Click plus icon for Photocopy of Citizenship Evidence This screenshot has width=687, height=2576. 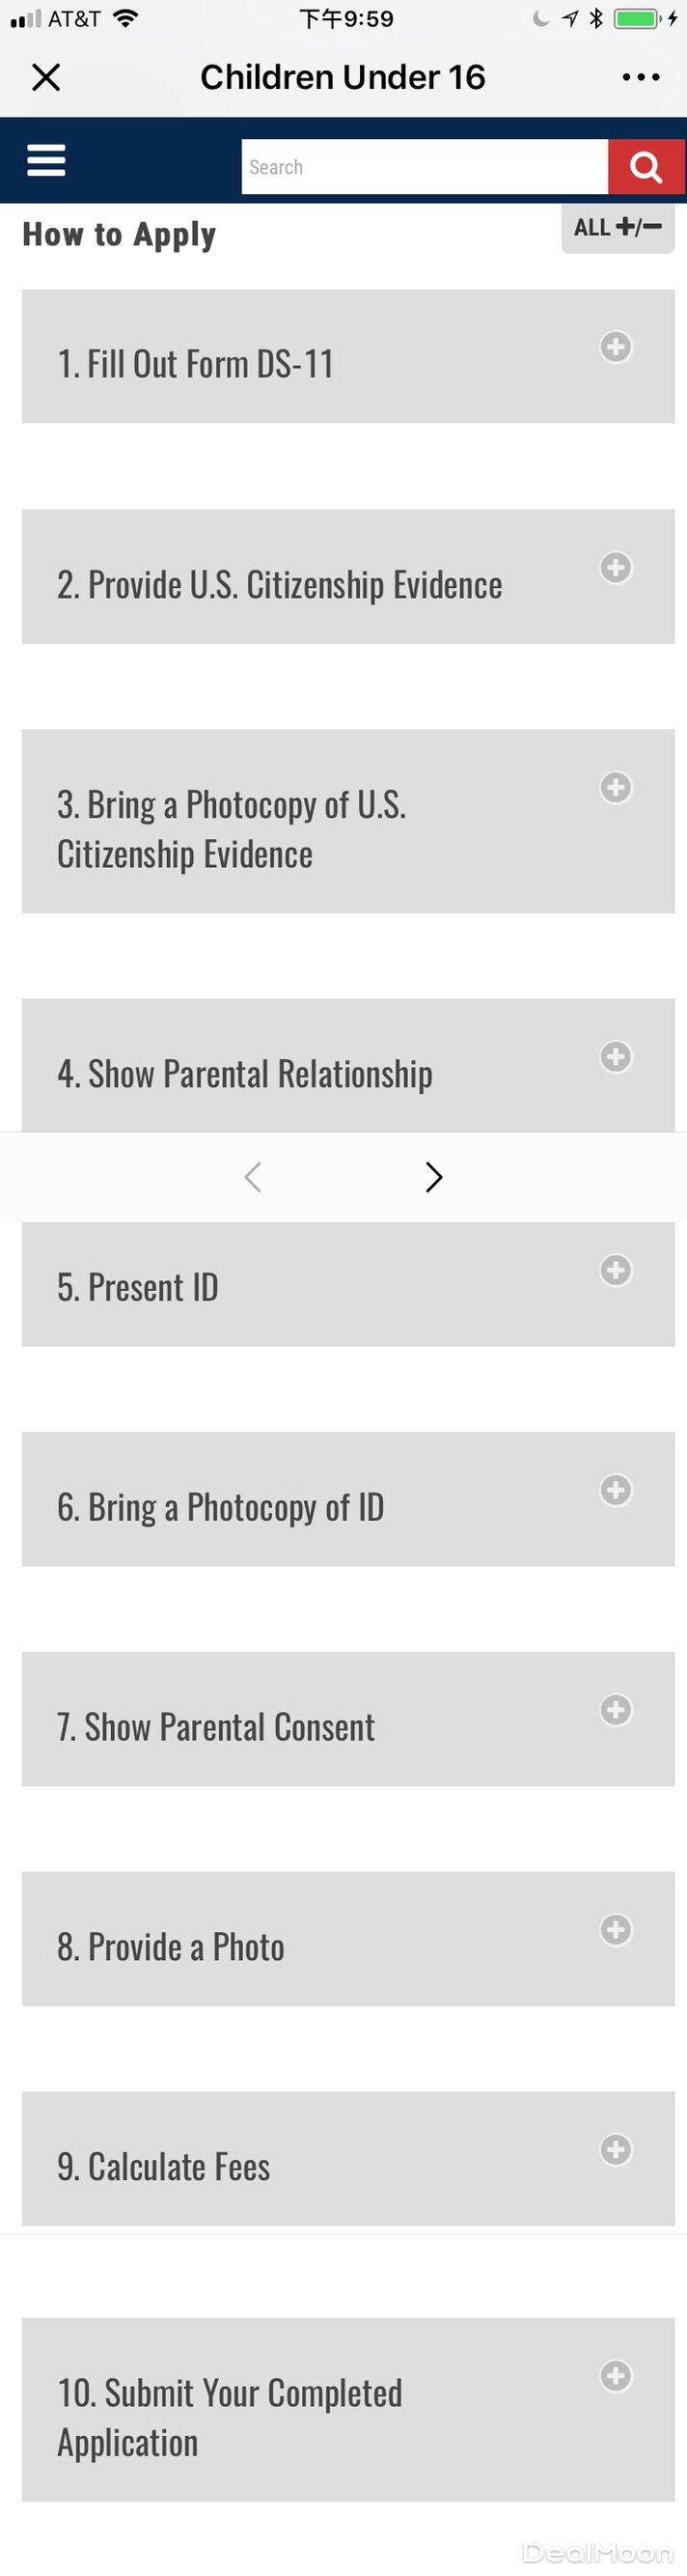(x=615, y=788)
